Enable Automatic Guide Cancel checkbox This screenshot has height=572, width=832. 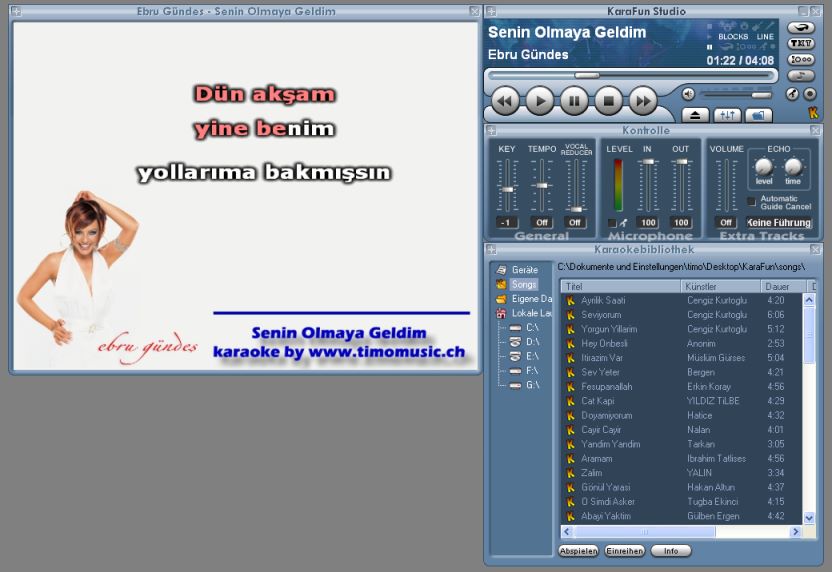(751, 202)
